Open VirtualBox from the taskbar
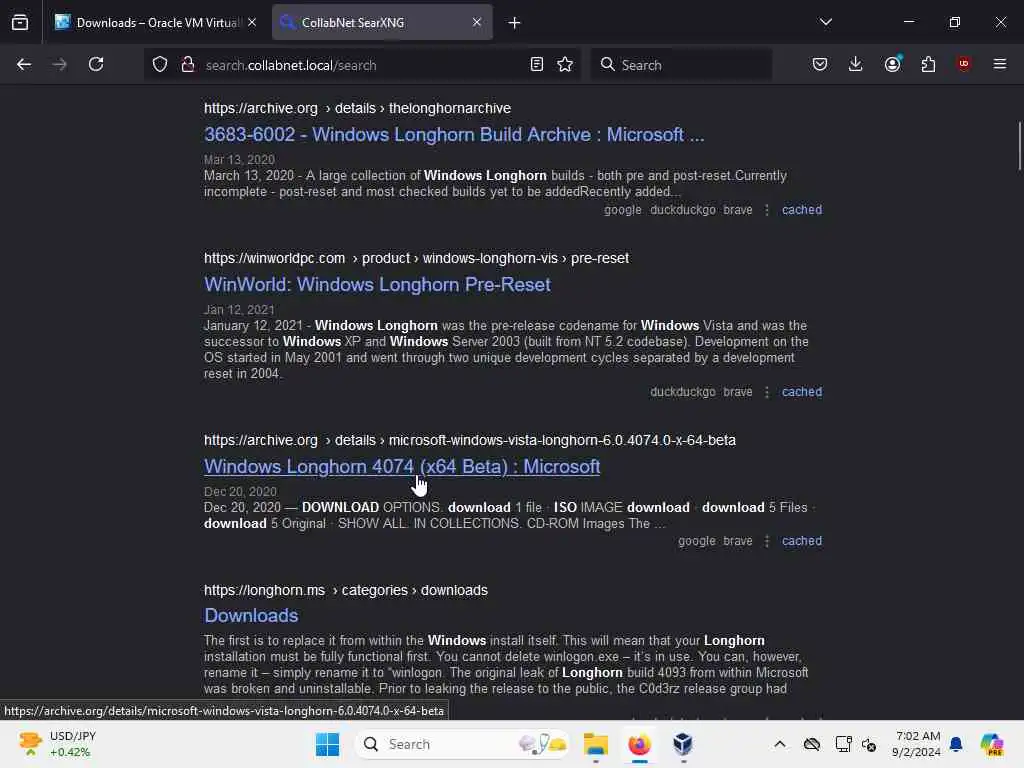Screen dimensions: 1024x768 683,744
